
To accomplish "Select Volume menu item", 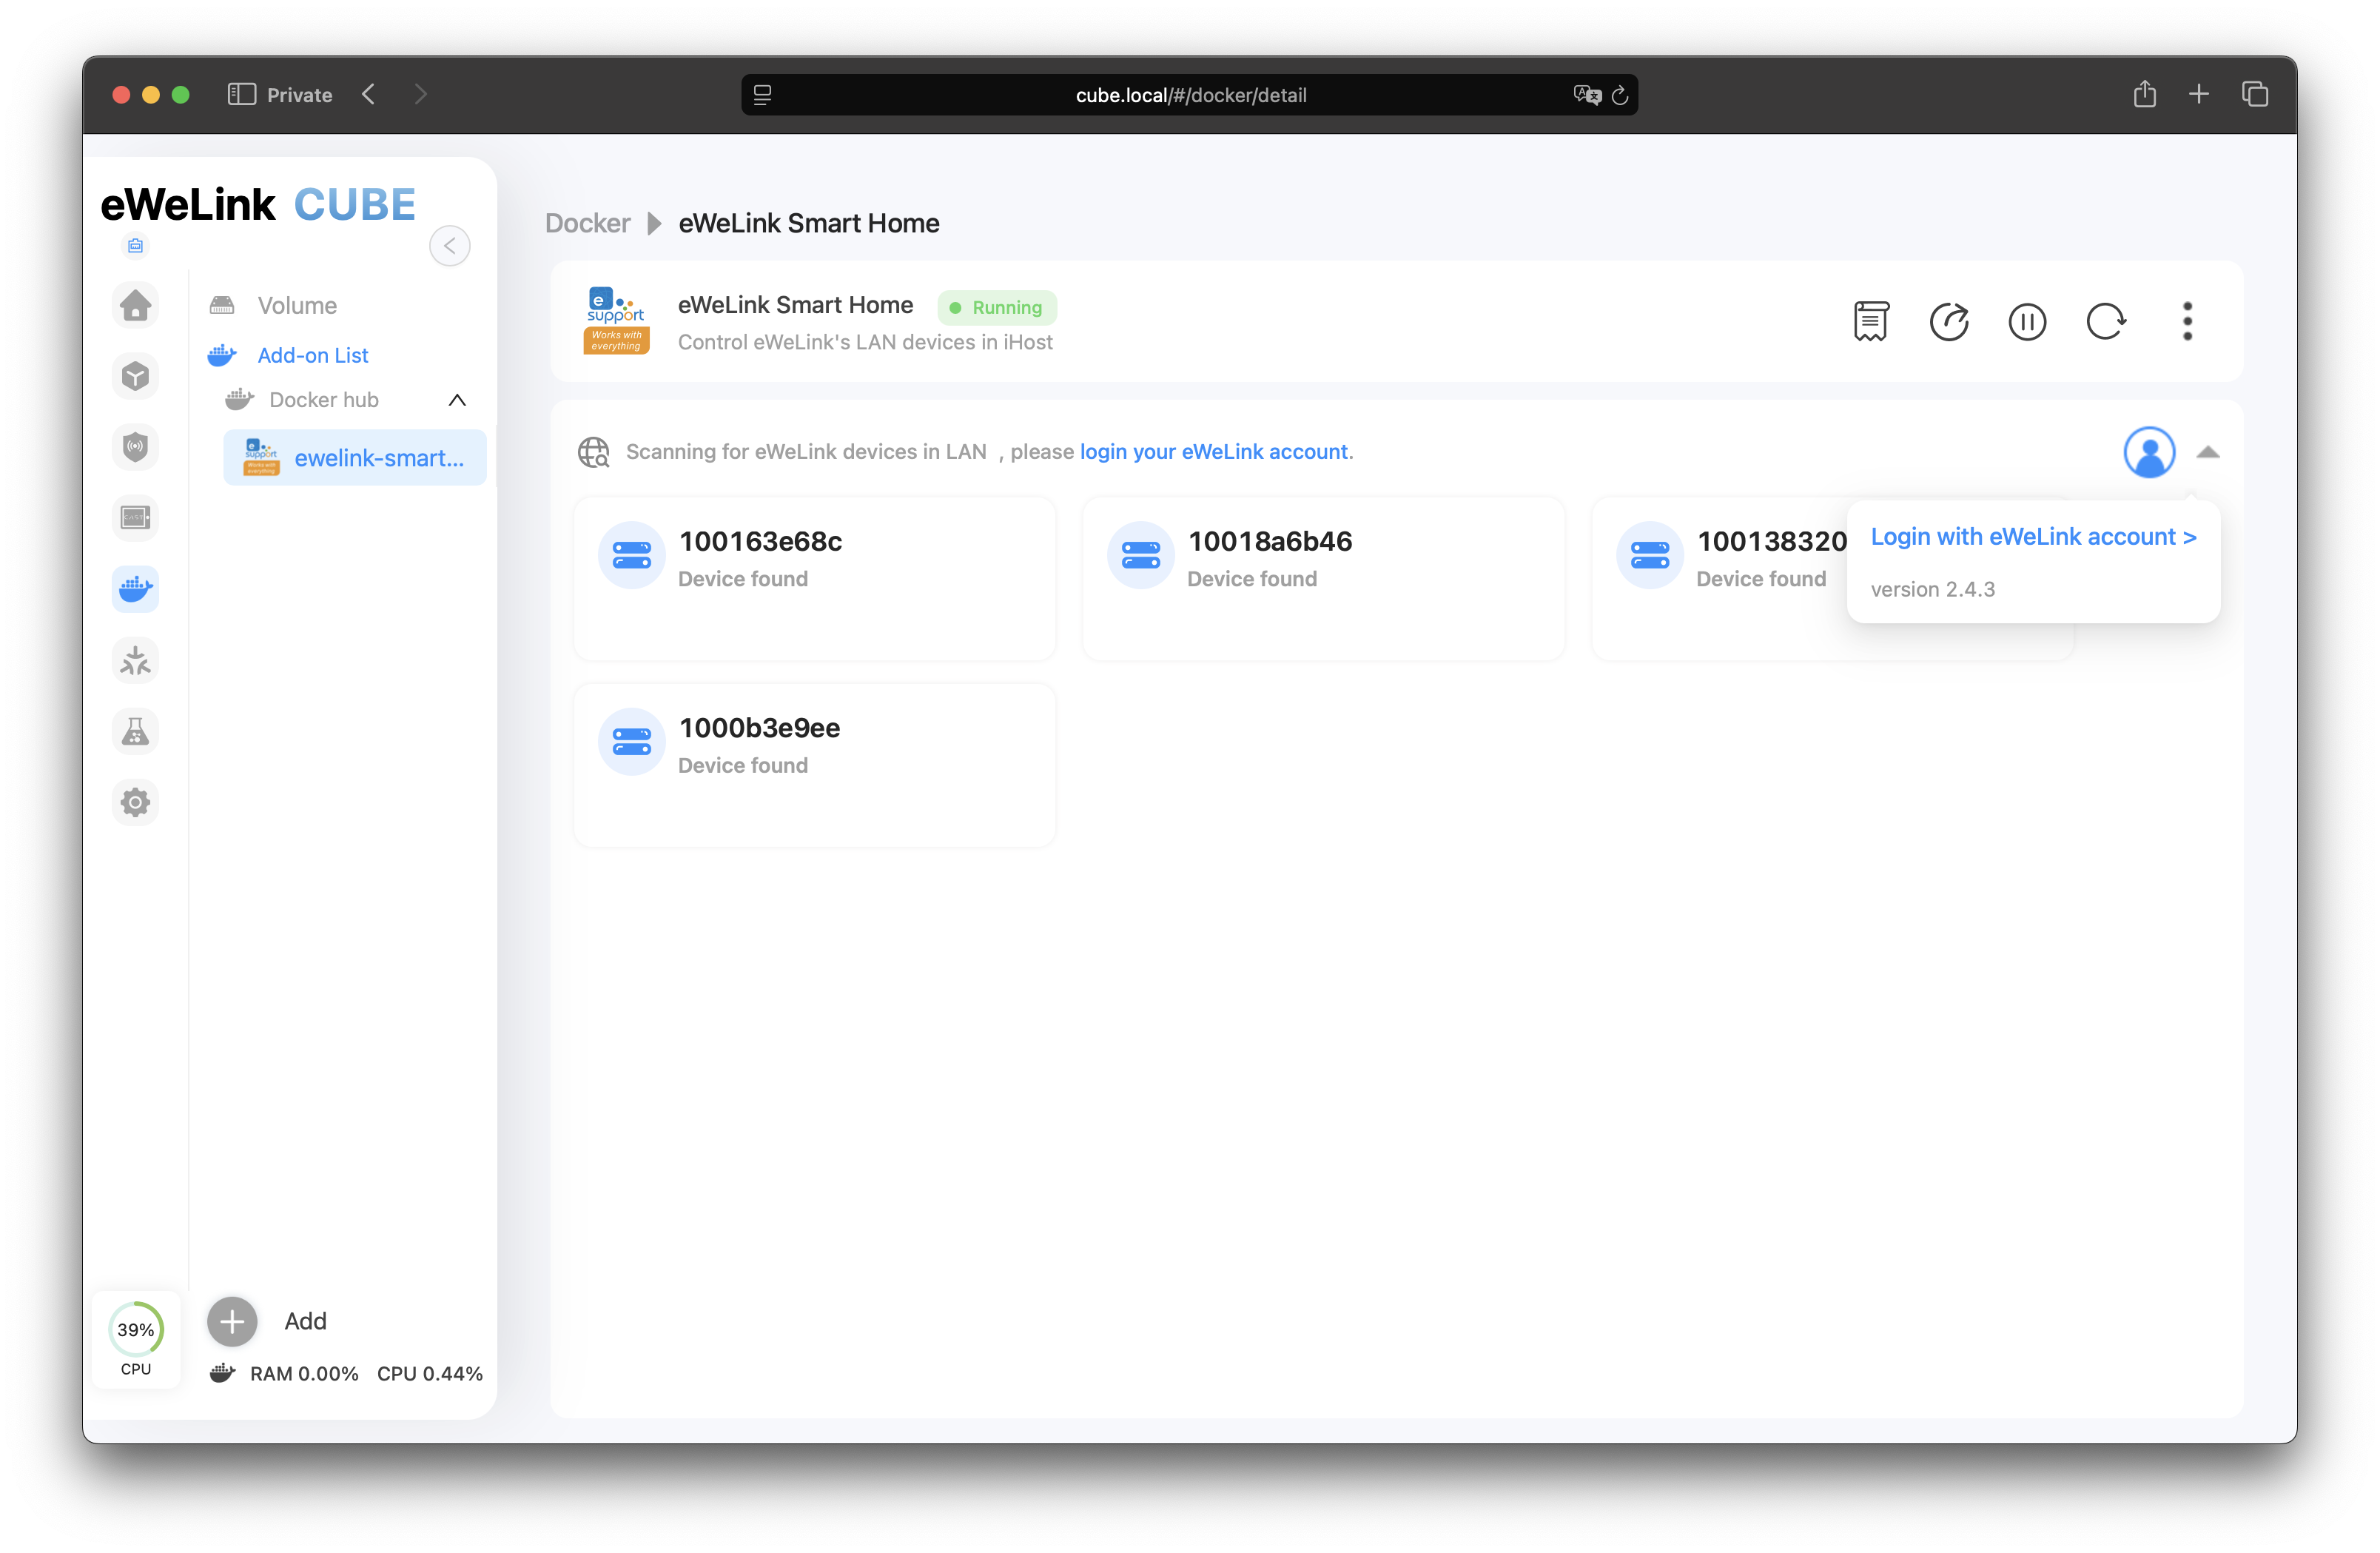I will pyautogui.click(x=297, y=305).
